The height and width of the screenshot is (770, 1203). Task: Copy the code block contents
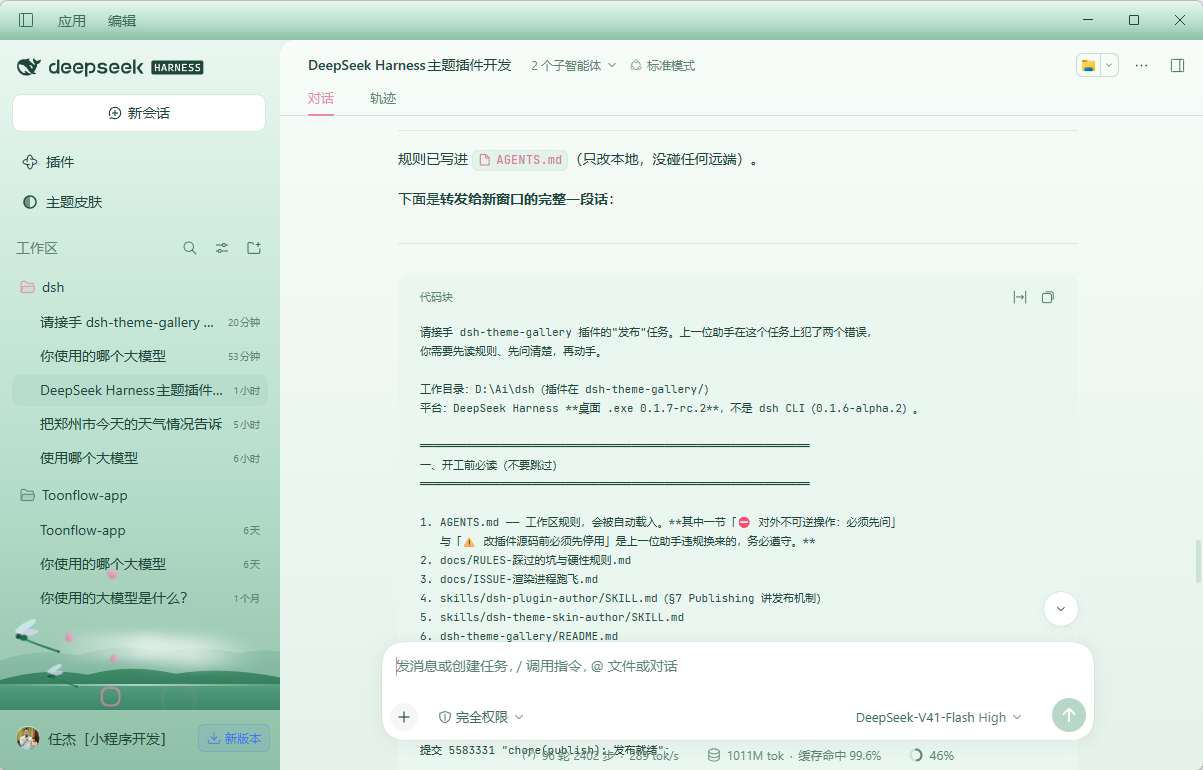tap(1048, 297)
